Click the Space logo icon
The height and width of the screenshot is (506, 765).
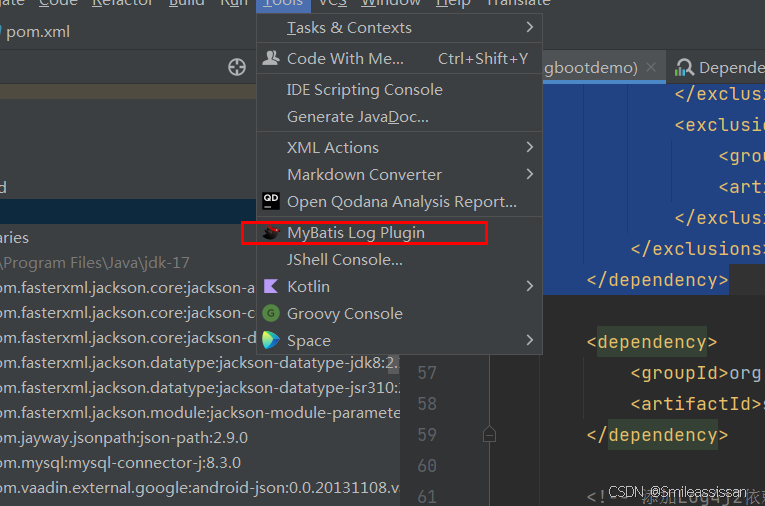pyautogui.click(x=271, y=340)
